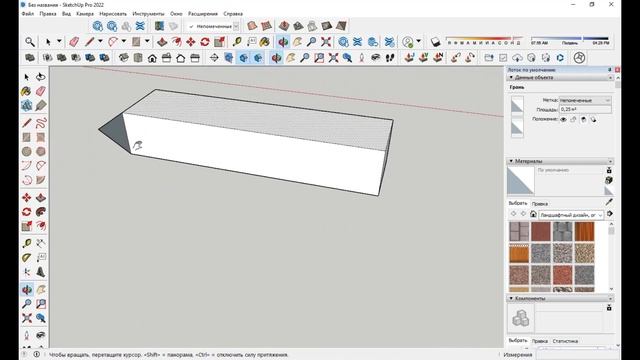
Task: Toggle the receive shadows icon in entity info
Action: 583,120
